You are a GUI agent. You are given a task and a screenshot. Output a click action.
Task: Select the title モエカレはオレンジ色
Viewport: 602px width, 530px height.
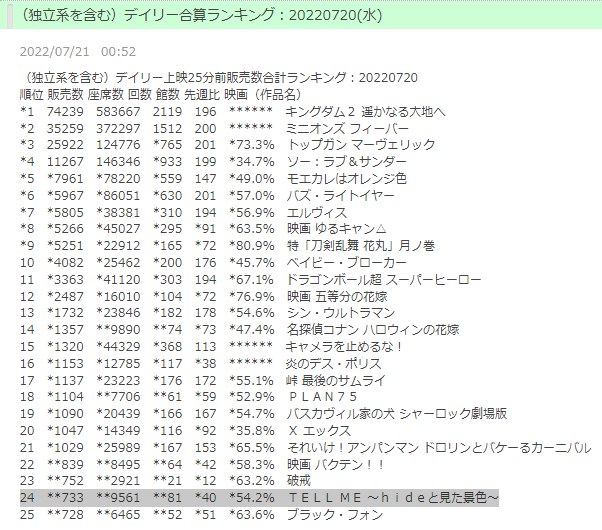click(x=347, y=179)
